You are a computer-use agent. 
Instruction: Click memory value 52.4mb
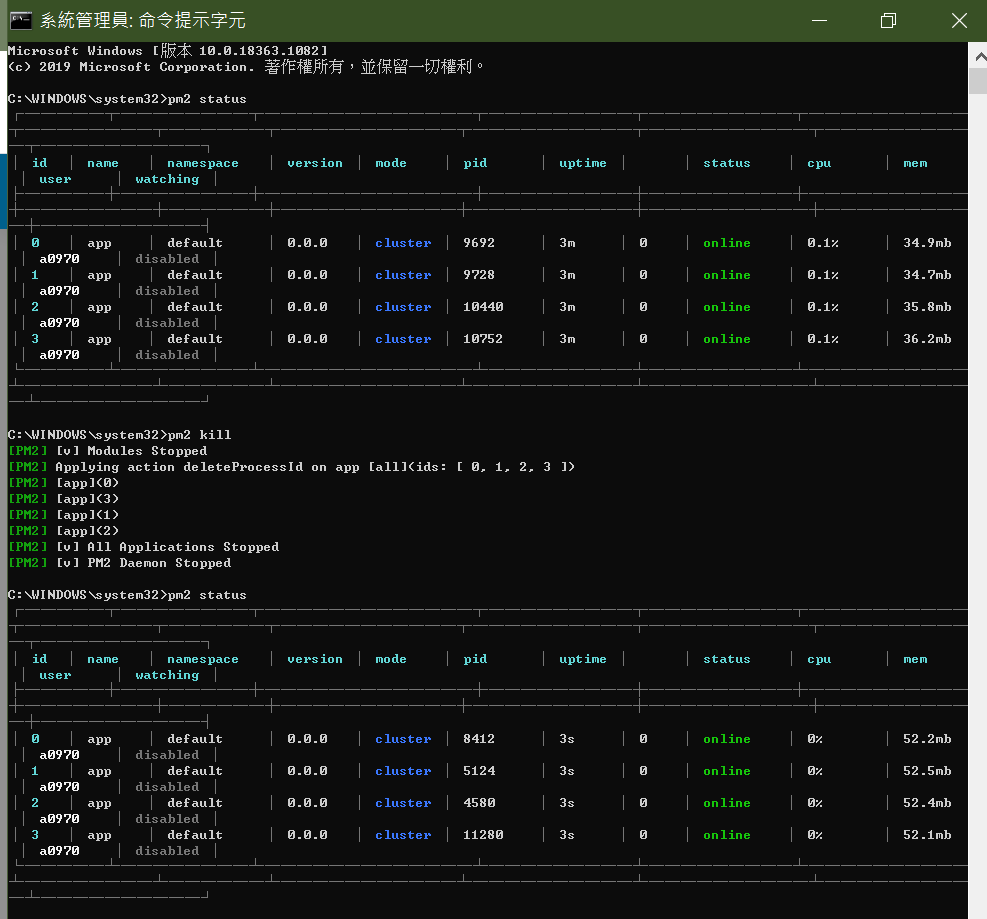pos(927,803)
